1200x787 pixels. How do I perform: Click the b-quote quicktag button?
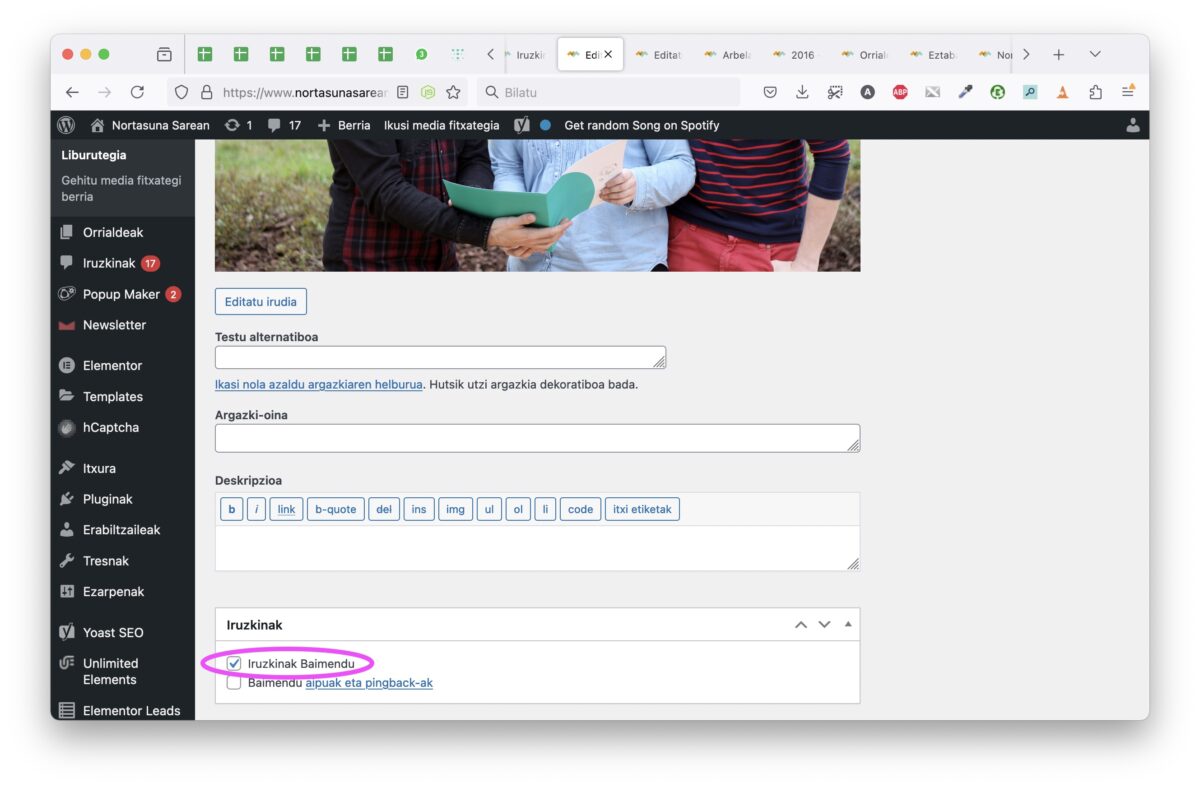click(x=336, y=510)
